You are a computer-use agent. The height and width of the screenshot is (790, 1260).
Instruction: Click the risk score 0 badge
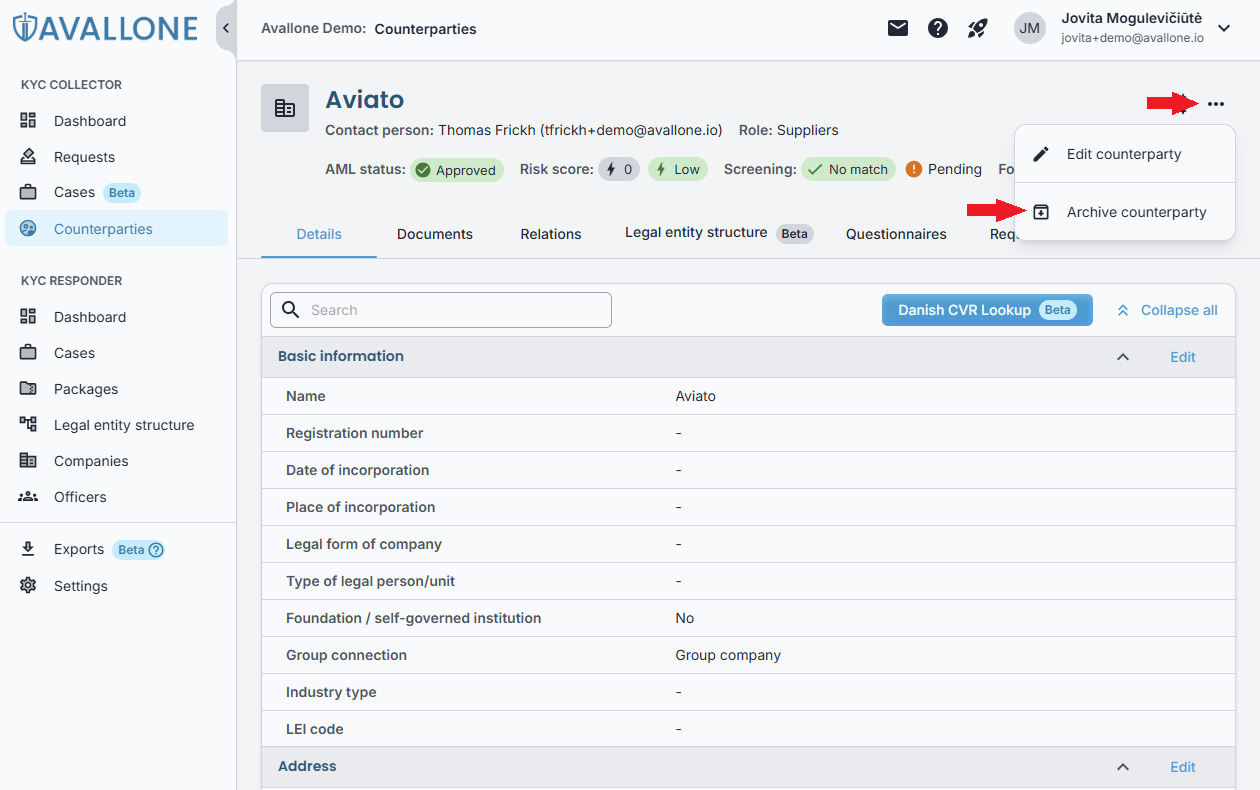click(x=619, y=170)
